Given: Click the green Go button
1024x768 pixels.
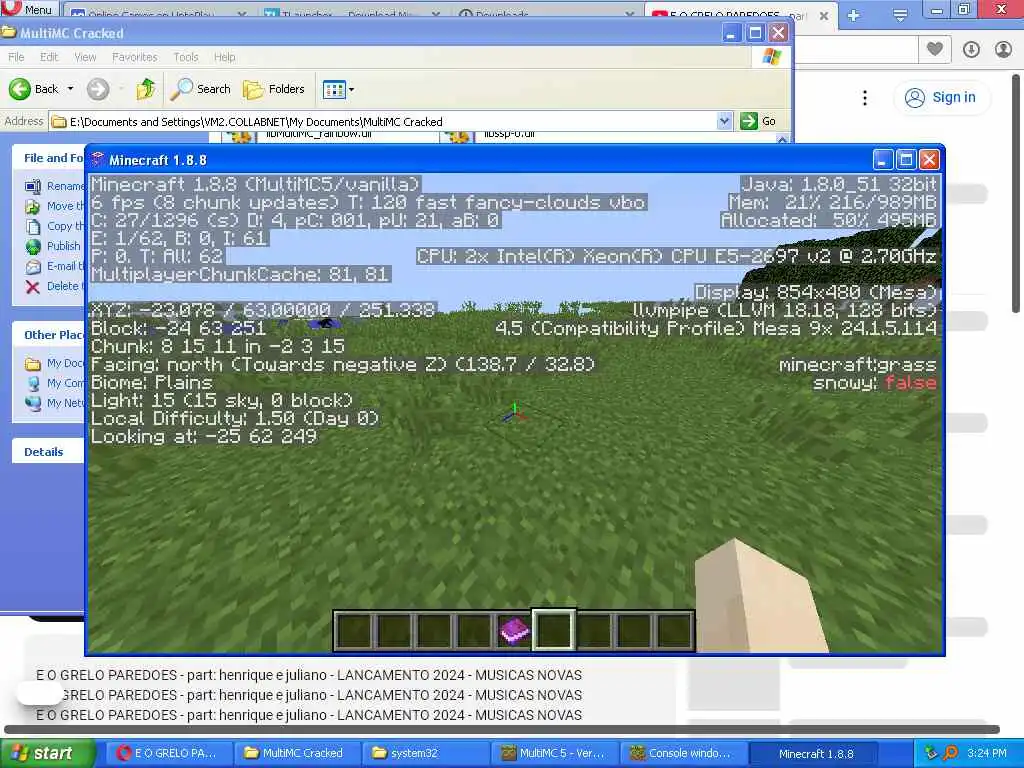Looking at the screenshot, I should pos(758,121).
